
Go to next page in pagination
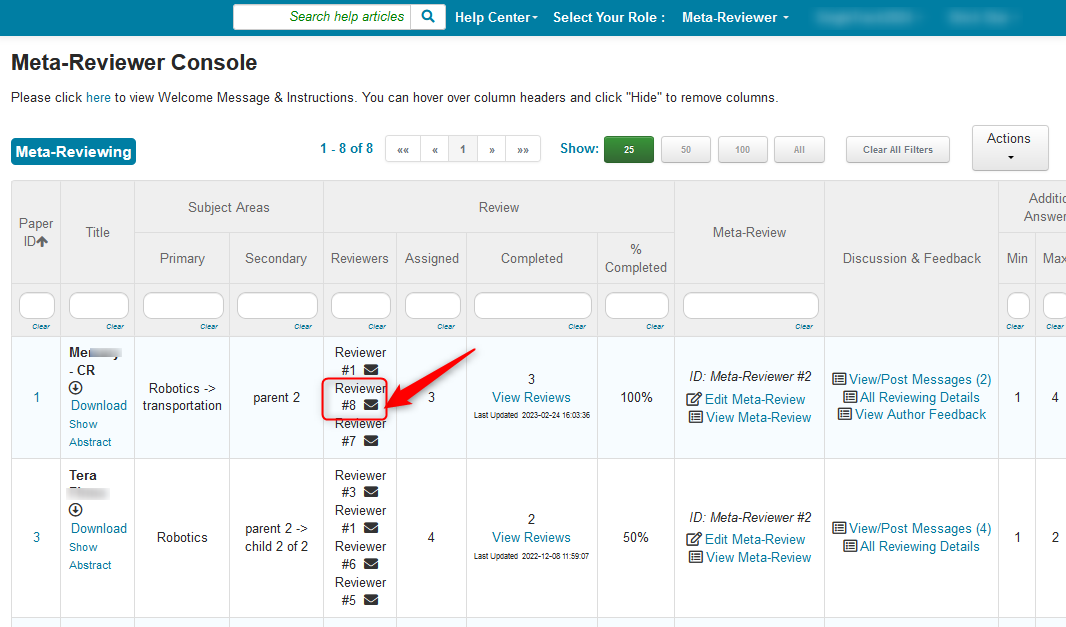point(491,150)
